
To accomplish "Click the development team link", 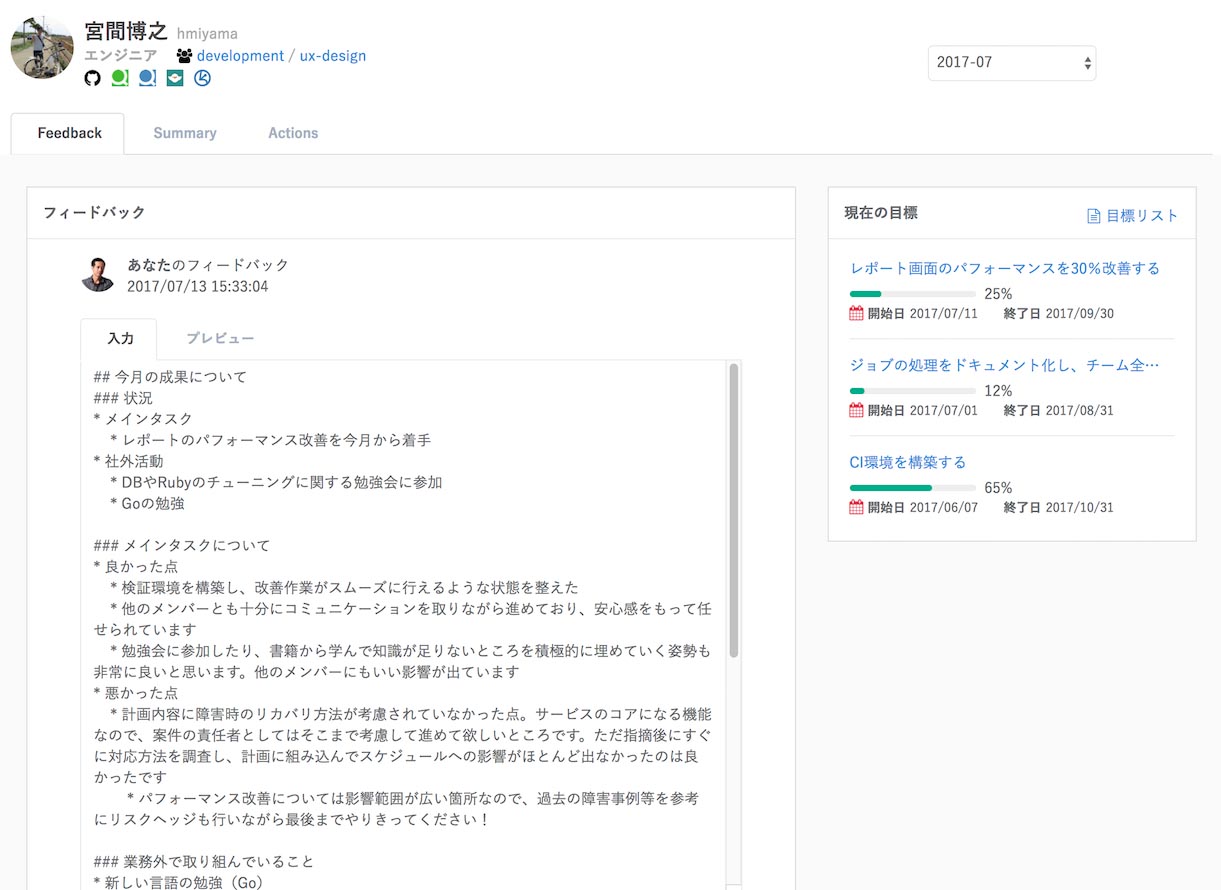I will pyautogui.click(x=240, y=55).
